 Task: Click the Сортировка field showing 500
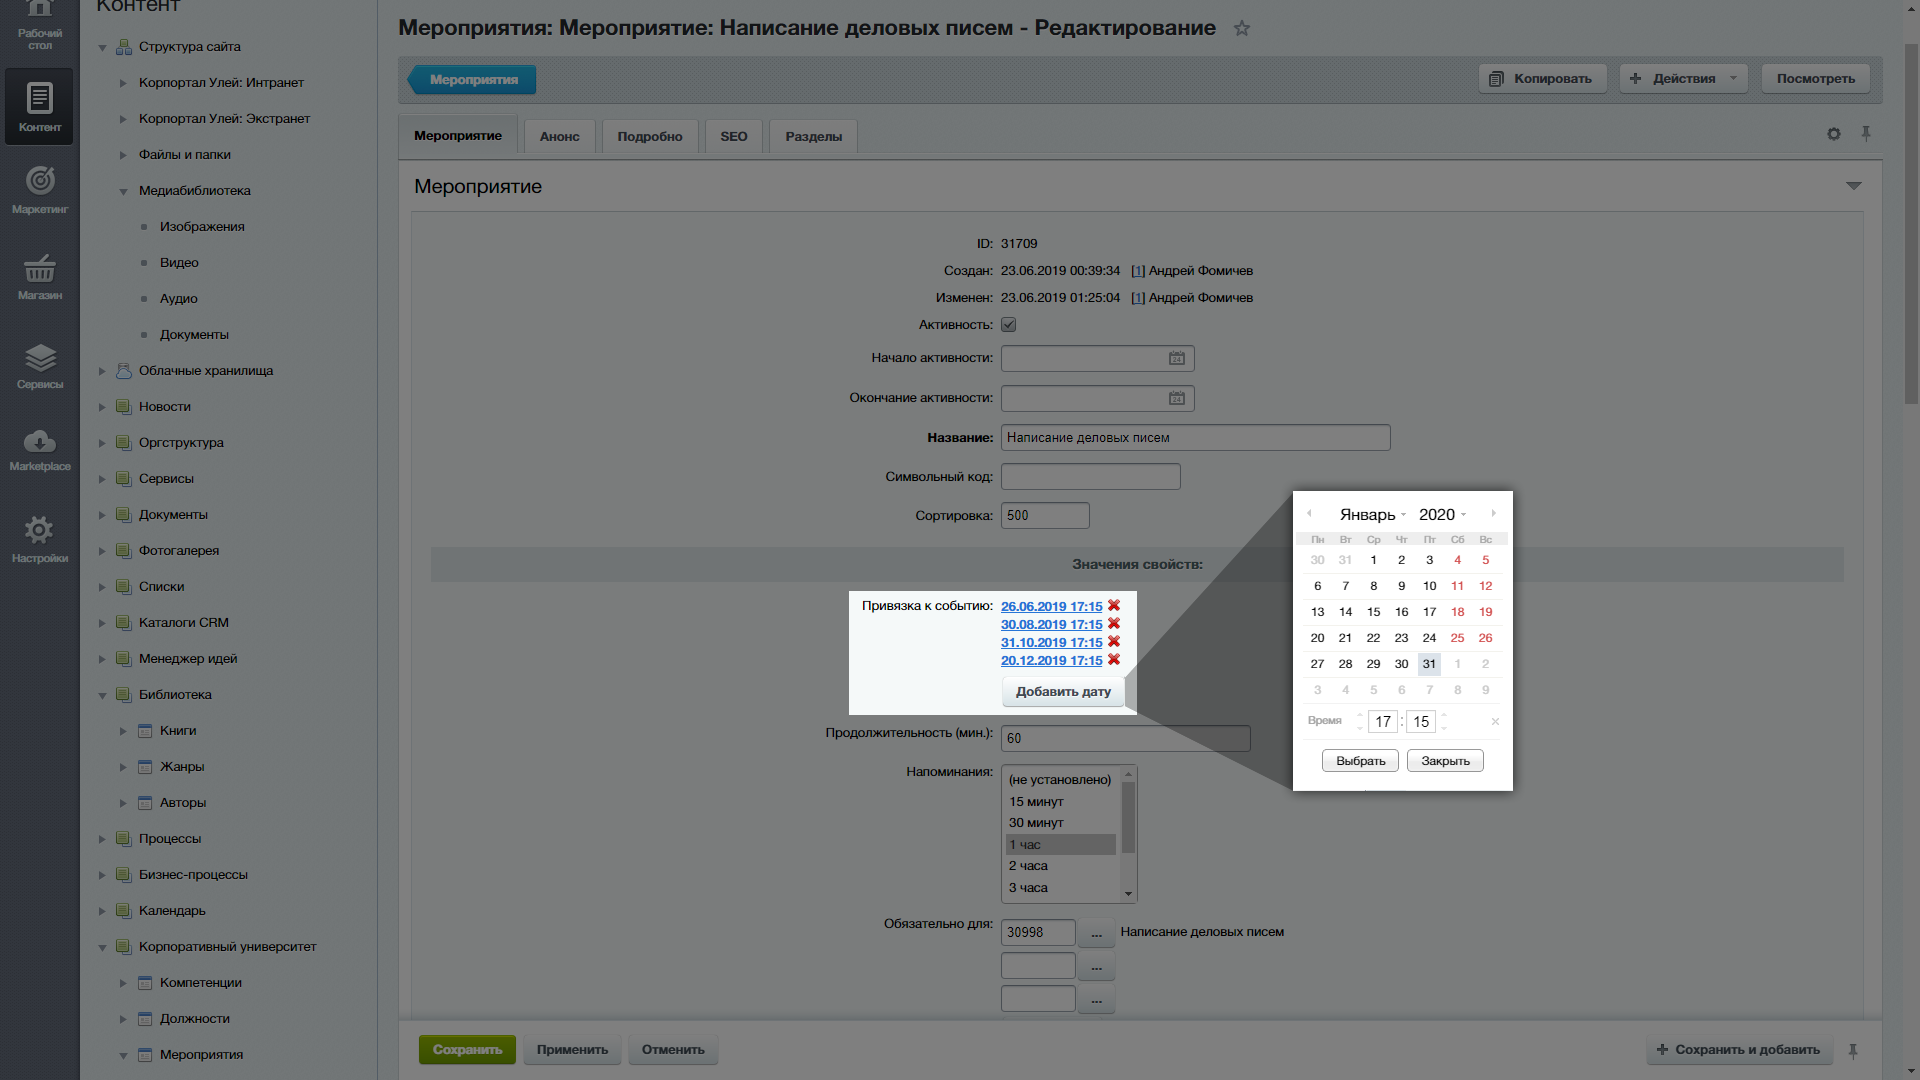coord(1045,516)
